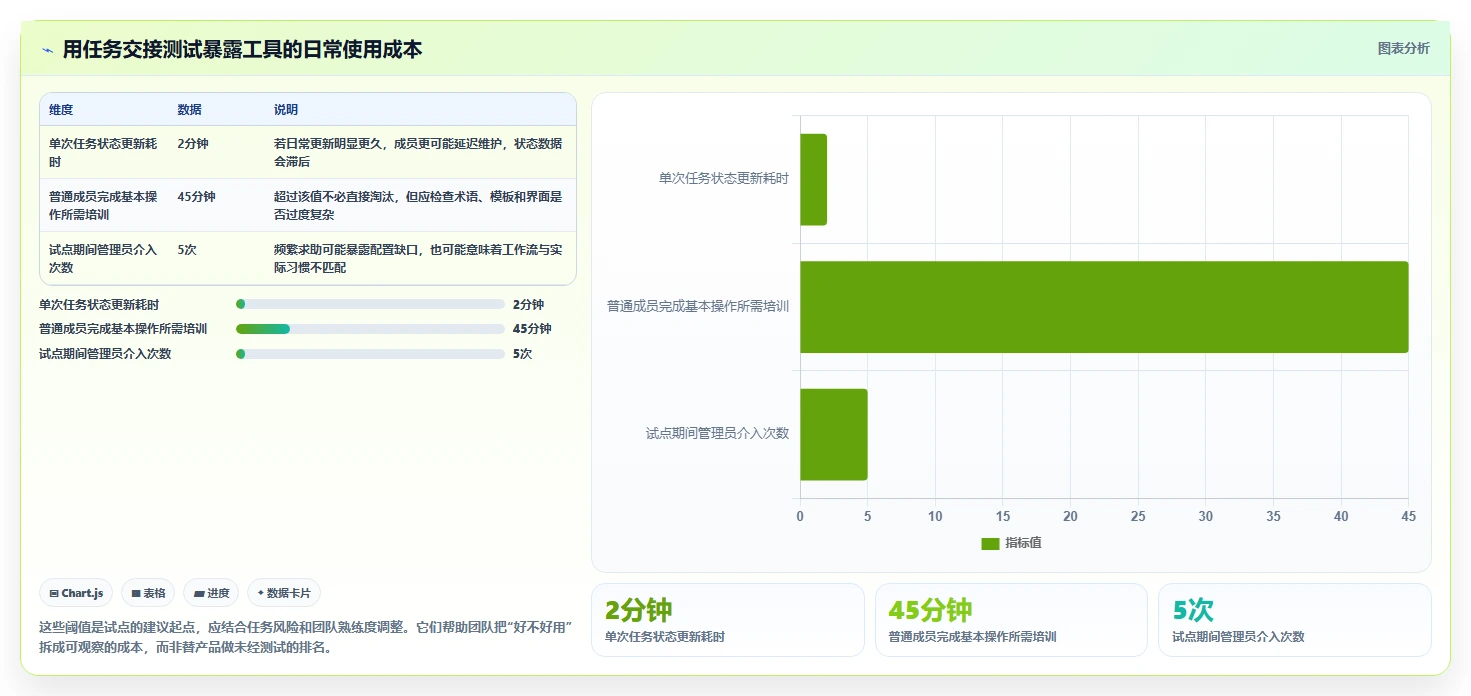Image resolution: width=1471 pixels, height=696 pixels.
Task: Click chart axis label 普通成员完成基本操作所需培训
Action: coord(698,307)
